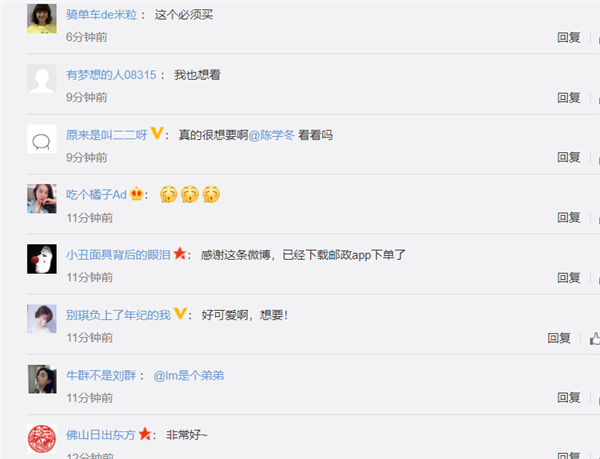Click the red star badge beside 佛山日出东方
The width and height of the screenshot is (600, 459).
click(x=145, y=434)
